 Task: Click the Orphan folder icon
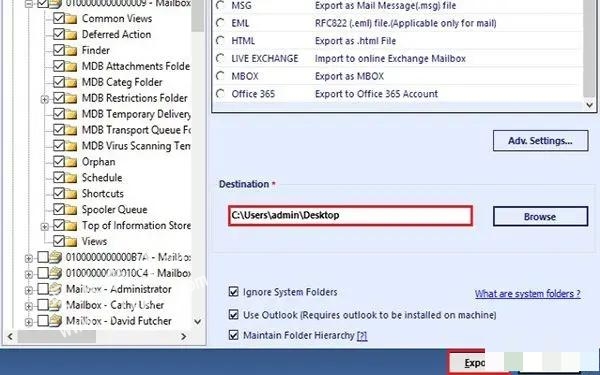click(71, 162)
